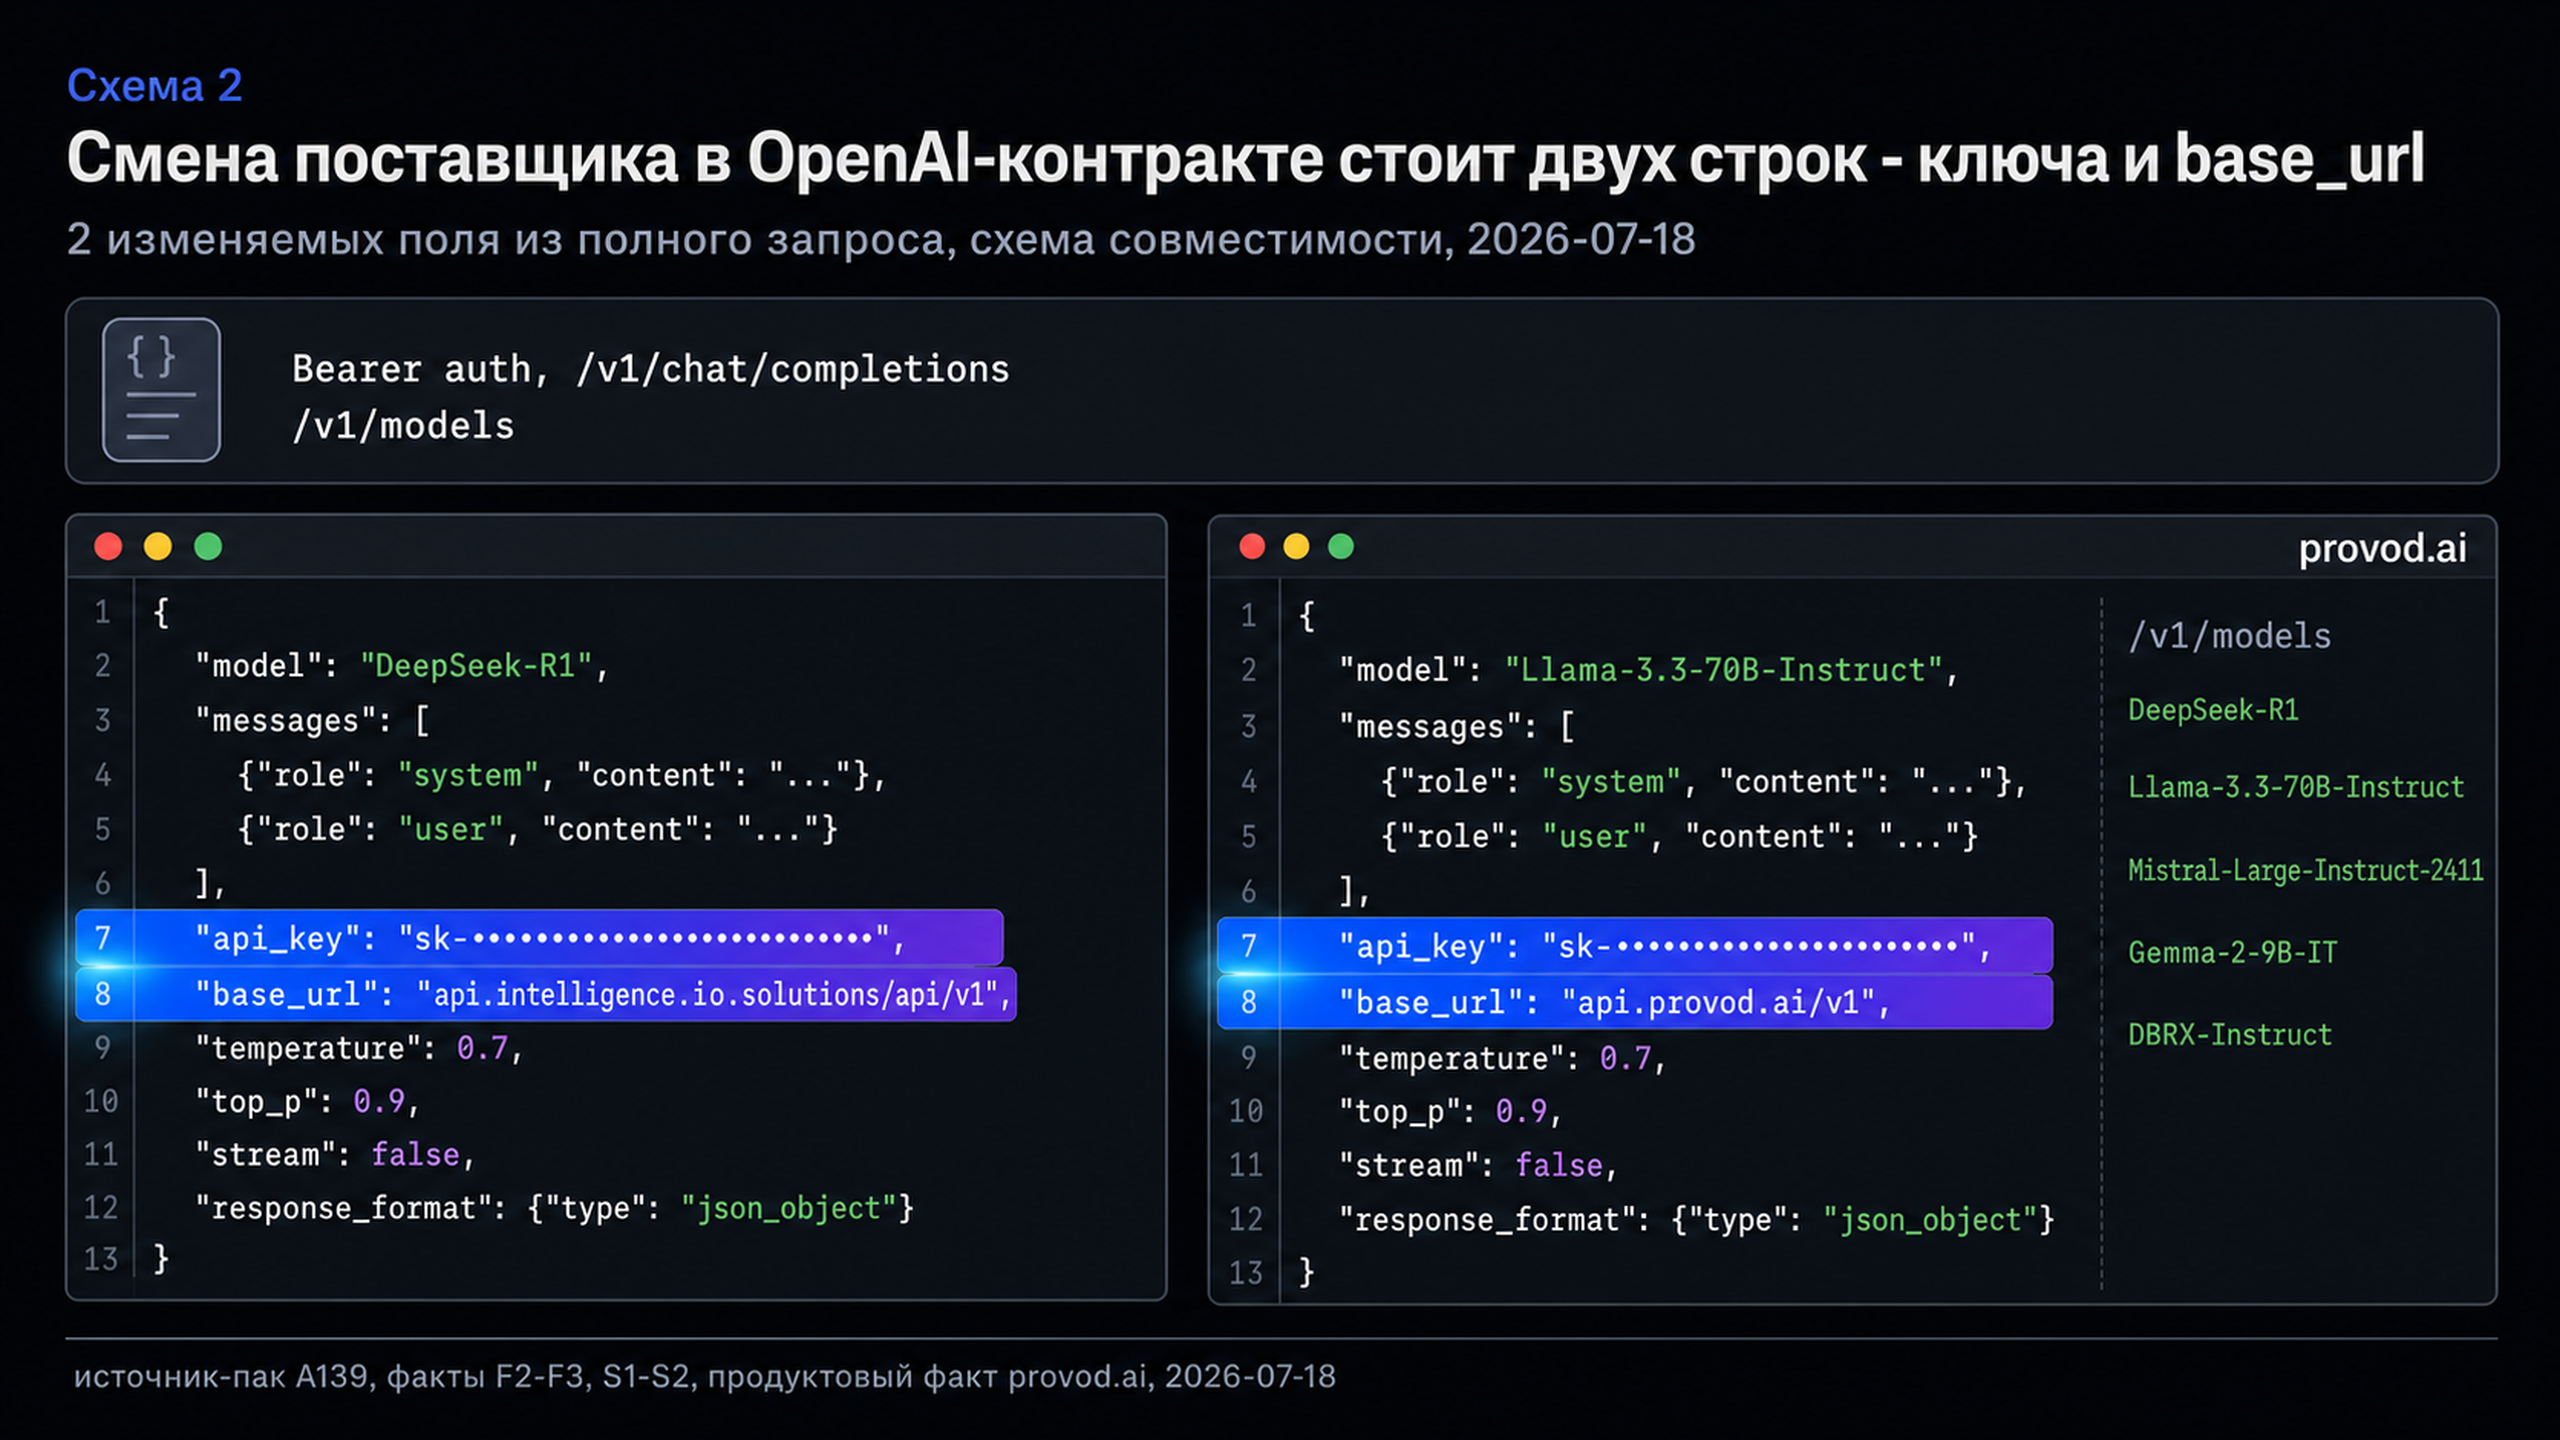
Task: Select DeepSeek-R1 in the models list
Action: click(x=2213, y=711)
